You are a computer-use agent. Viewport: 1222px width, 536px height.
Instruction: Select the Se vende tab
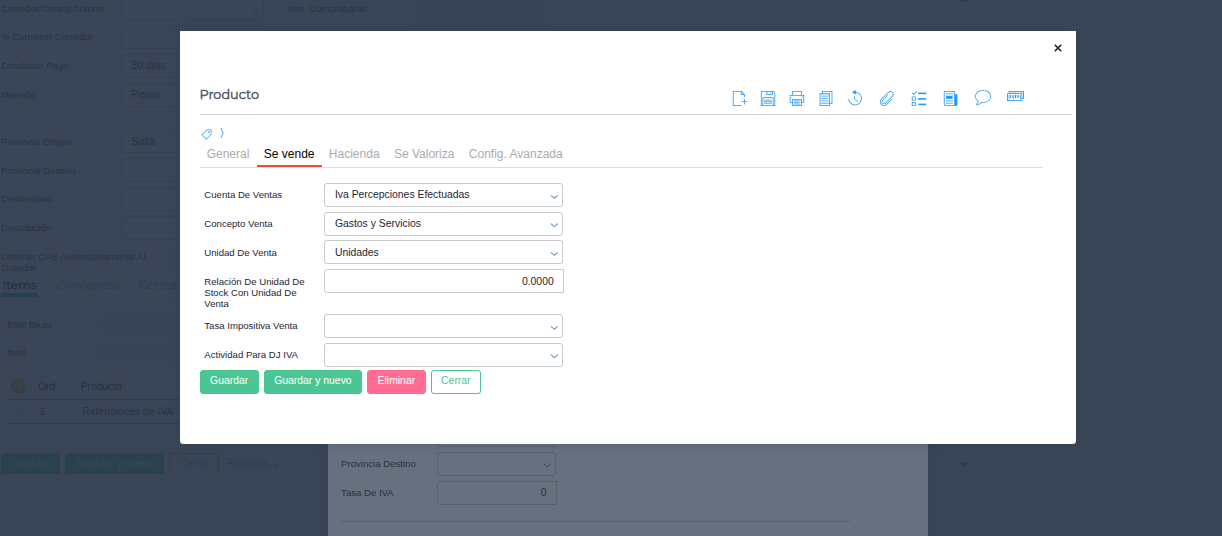pos(289,154)
